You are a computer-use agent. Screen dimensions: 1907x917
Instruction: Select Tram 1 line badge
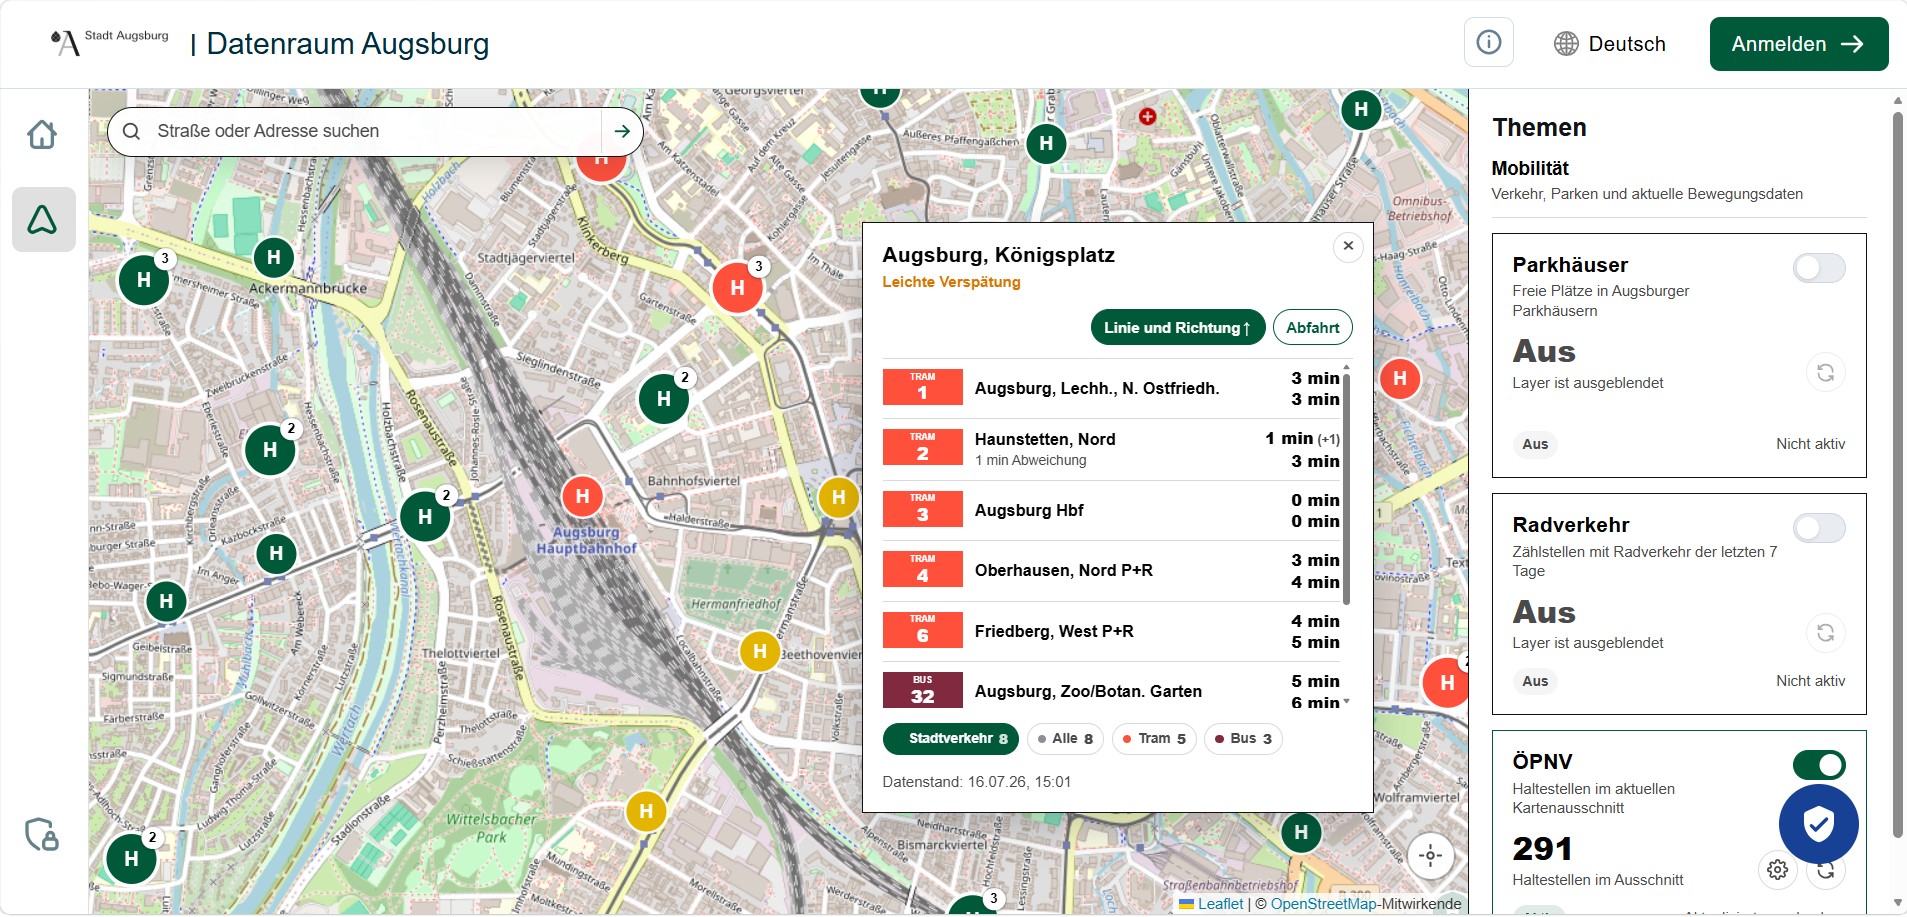(922, 387)
